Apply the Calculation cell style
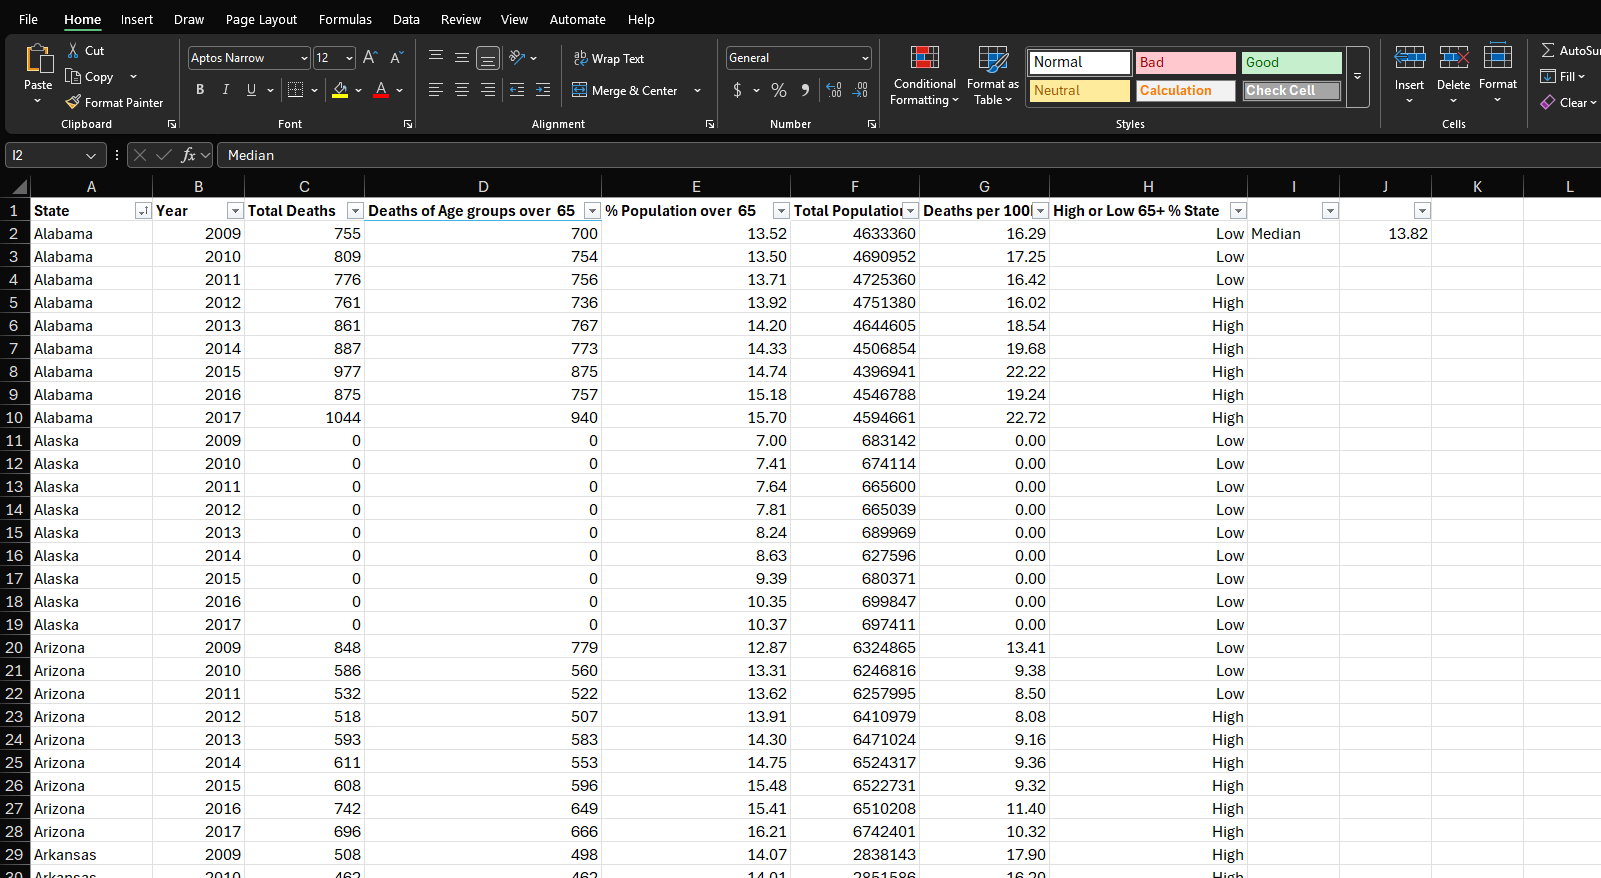This screenshot has width=1601, height=878. [x=1186, y=90]
